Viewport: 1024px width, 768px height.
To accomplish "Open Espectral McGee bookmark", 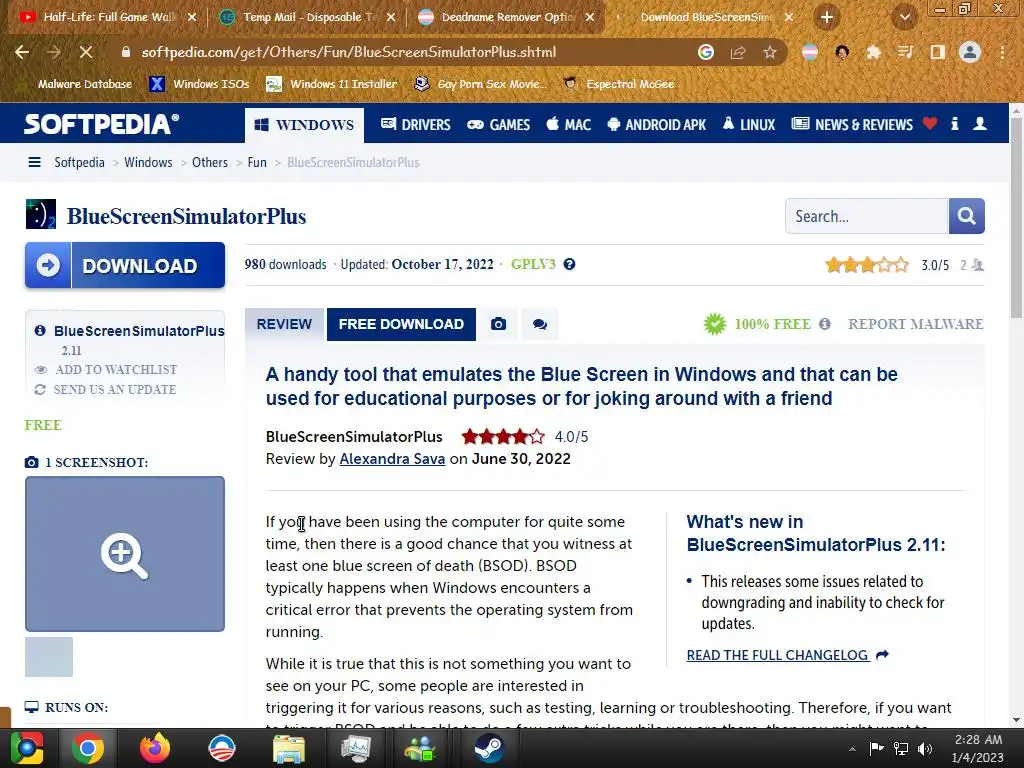I will coord(619,84).
